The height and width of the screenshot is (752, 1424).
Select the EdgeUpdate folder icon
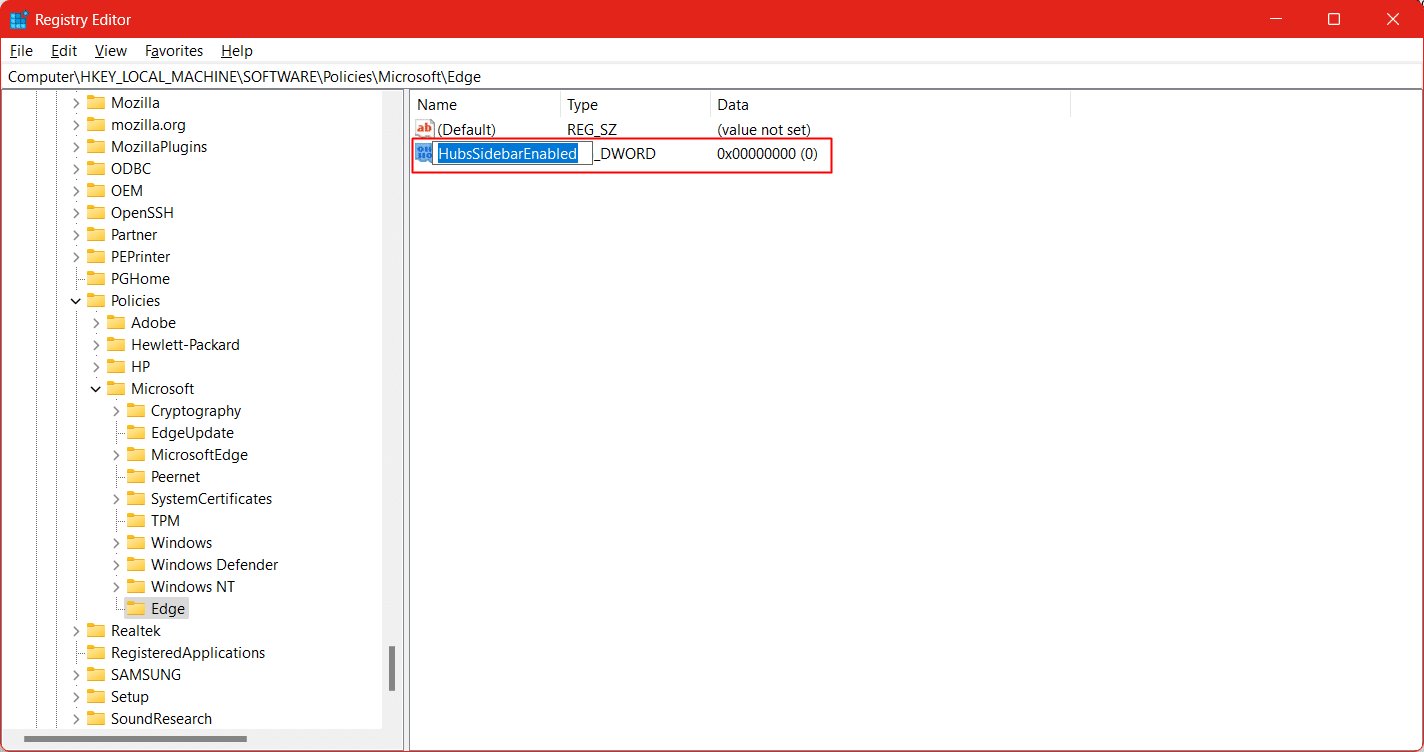(x=136, y=433)
